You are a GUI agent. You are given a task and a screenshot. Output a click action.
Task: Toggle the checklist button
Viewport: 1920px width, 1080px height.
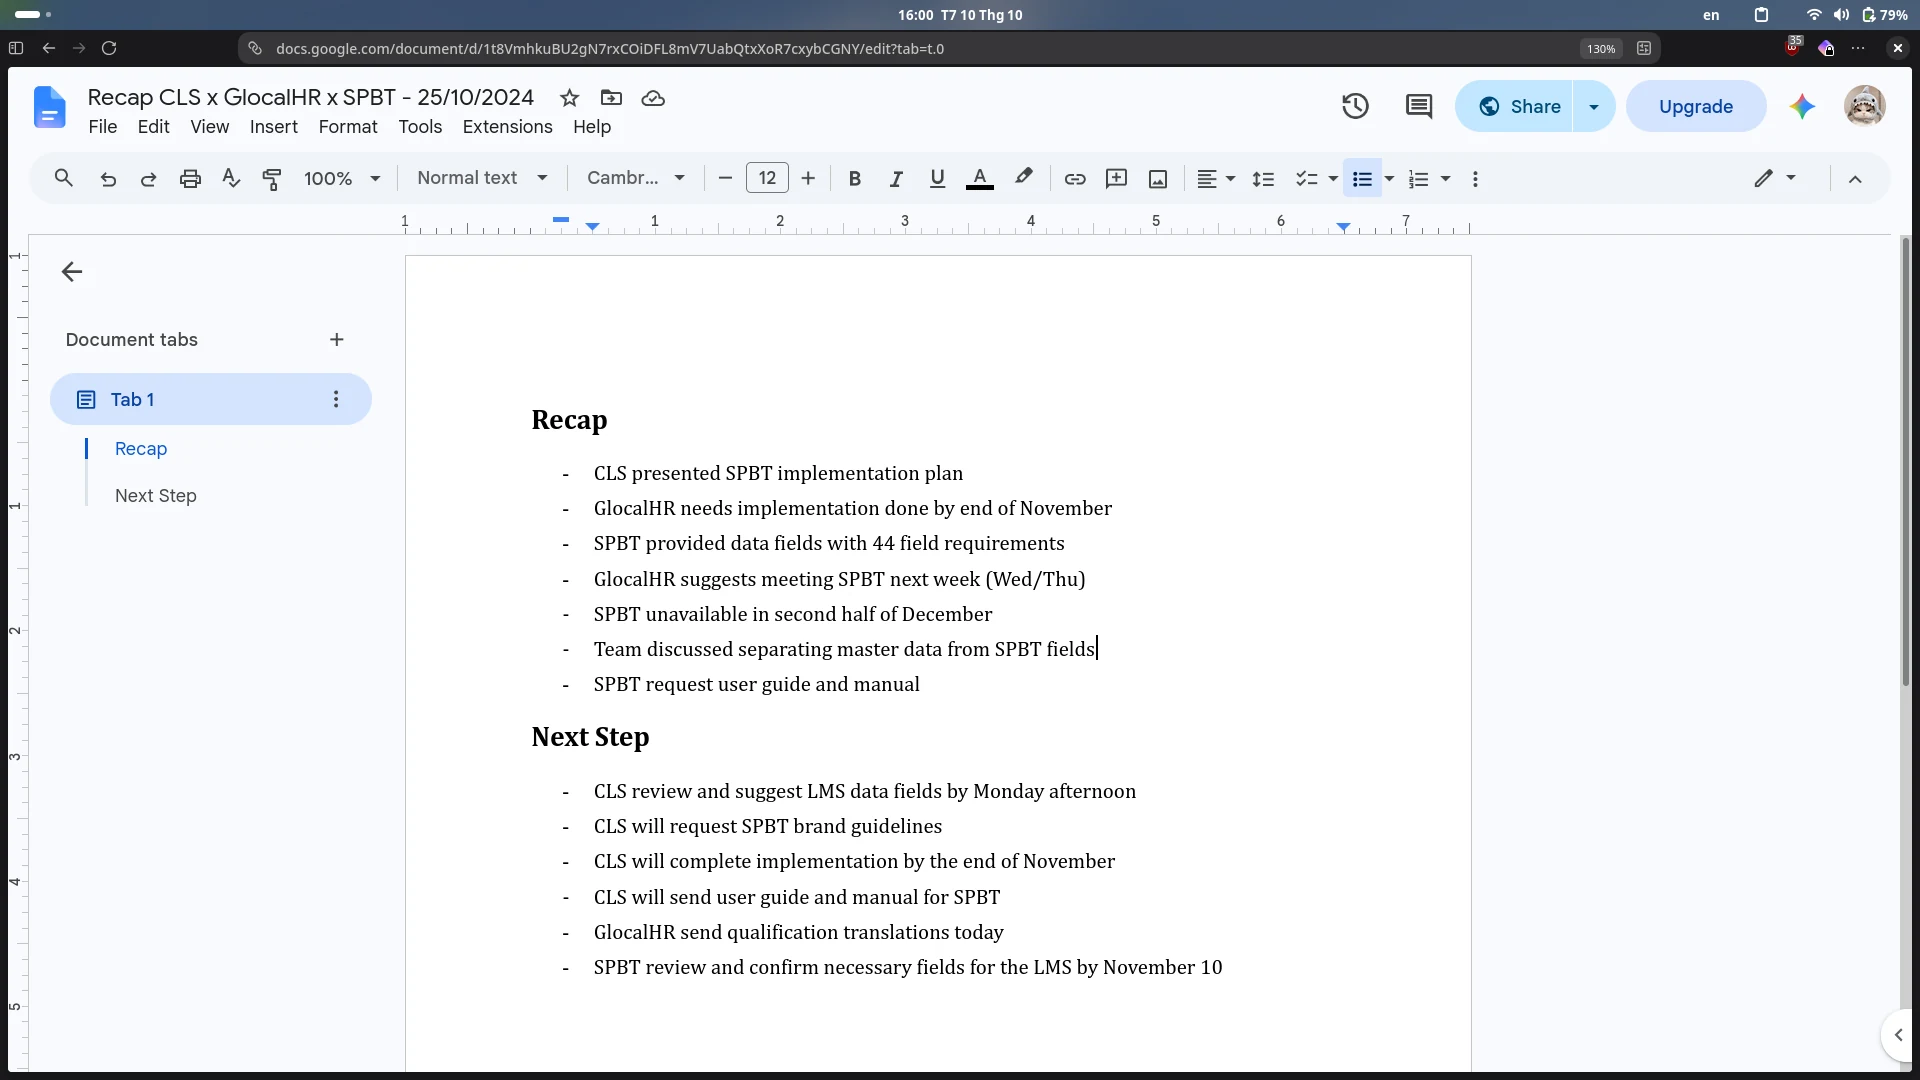click(x=1306, y=179)
